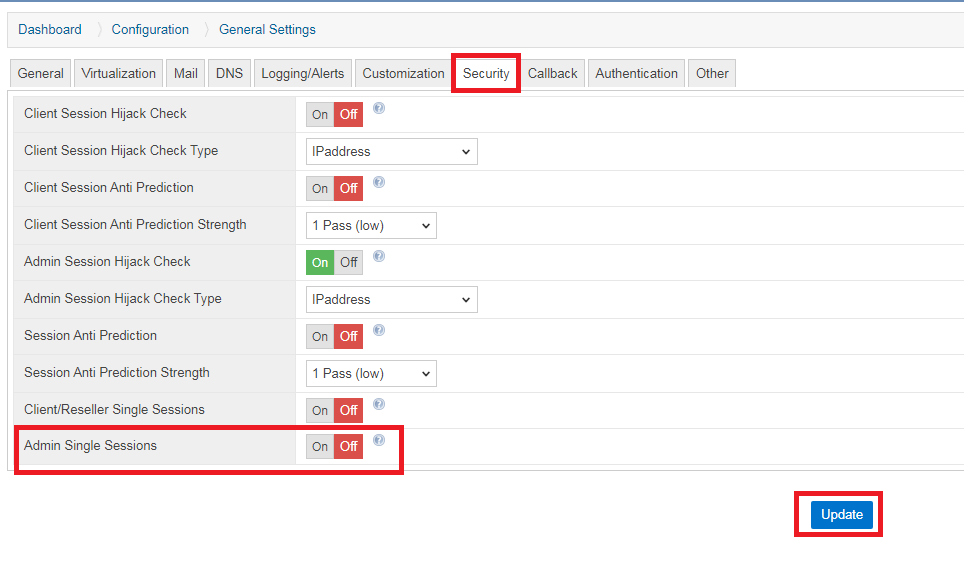964x564 pixels.
Task: Open Client Session Hijack Check Type dropdown
Action: pyautogui.click(x=391, y=151)
